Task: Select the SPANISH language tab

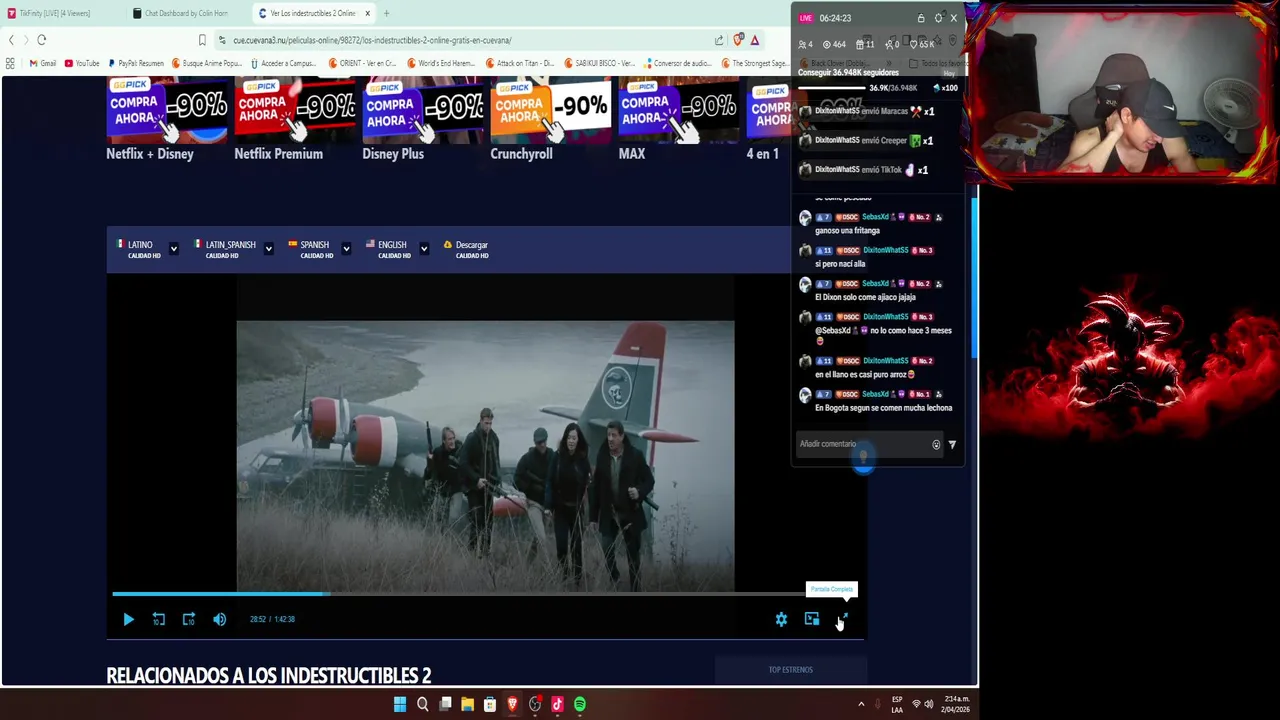Action: point(309,249)
